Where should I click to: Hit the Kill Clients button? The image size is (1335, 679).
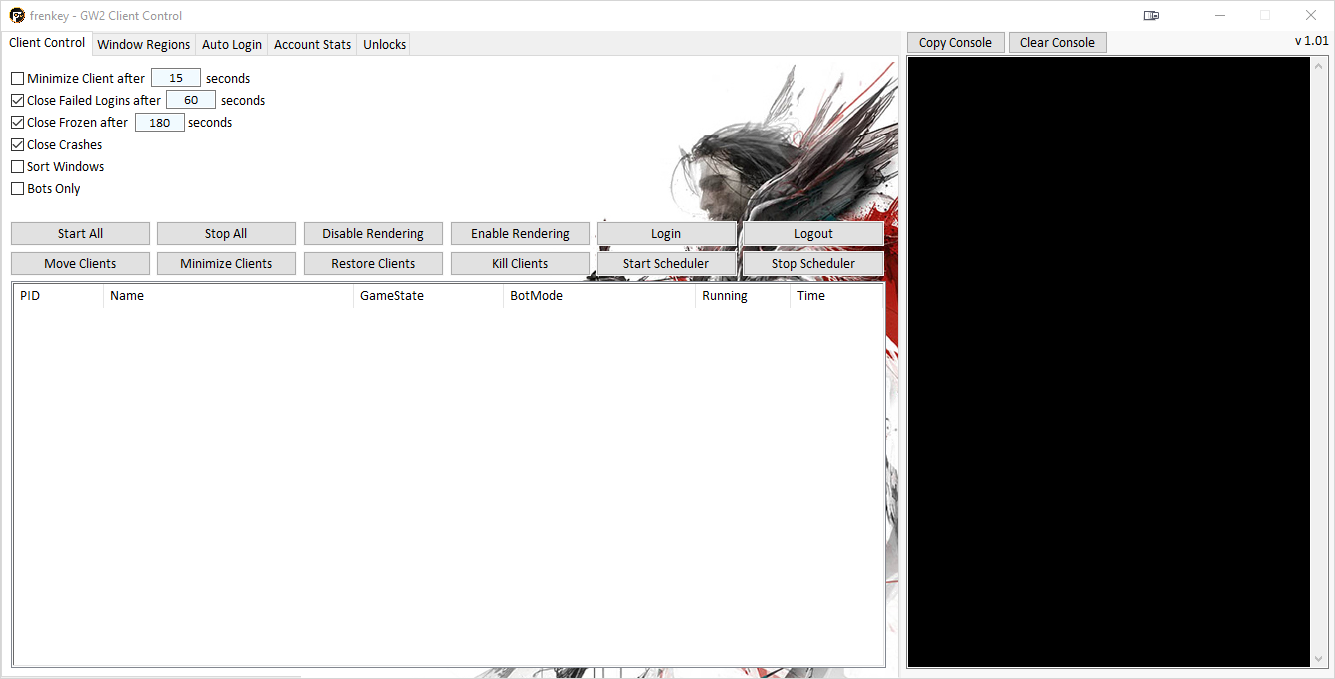[x=520, y=264]
